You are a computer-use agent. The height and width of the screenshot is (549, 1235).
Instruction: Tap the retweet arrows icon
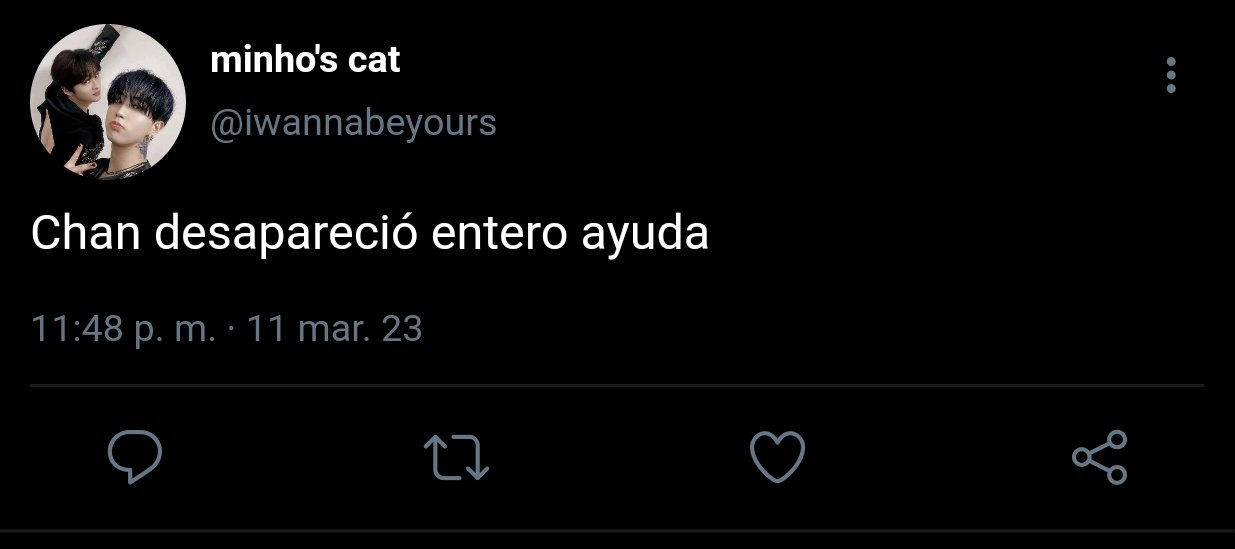point(456,457)
